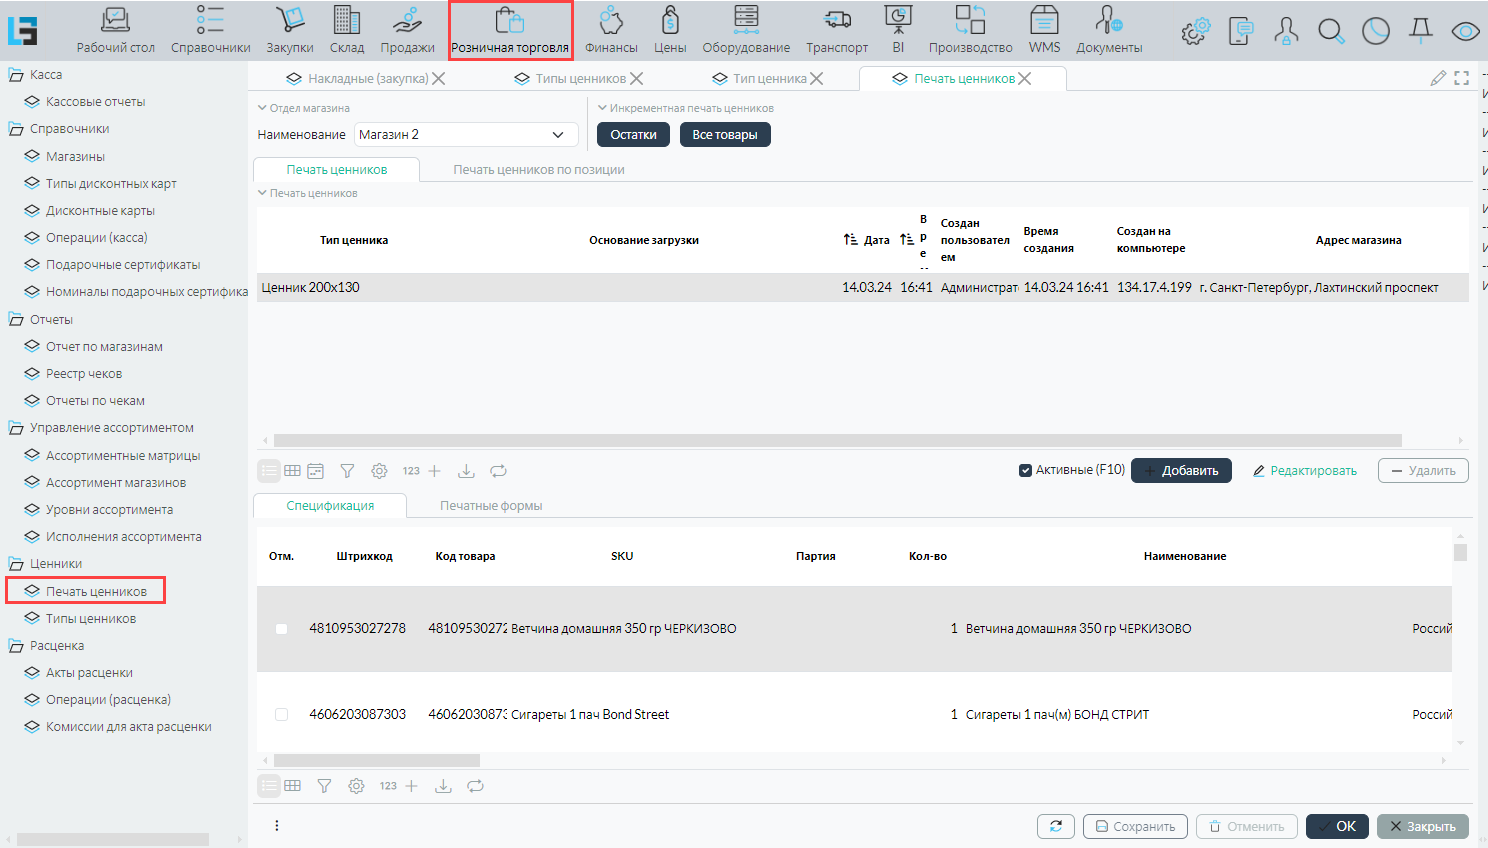
Task: Switch to the Печатные формы tab
Action: tap(491, 506)
